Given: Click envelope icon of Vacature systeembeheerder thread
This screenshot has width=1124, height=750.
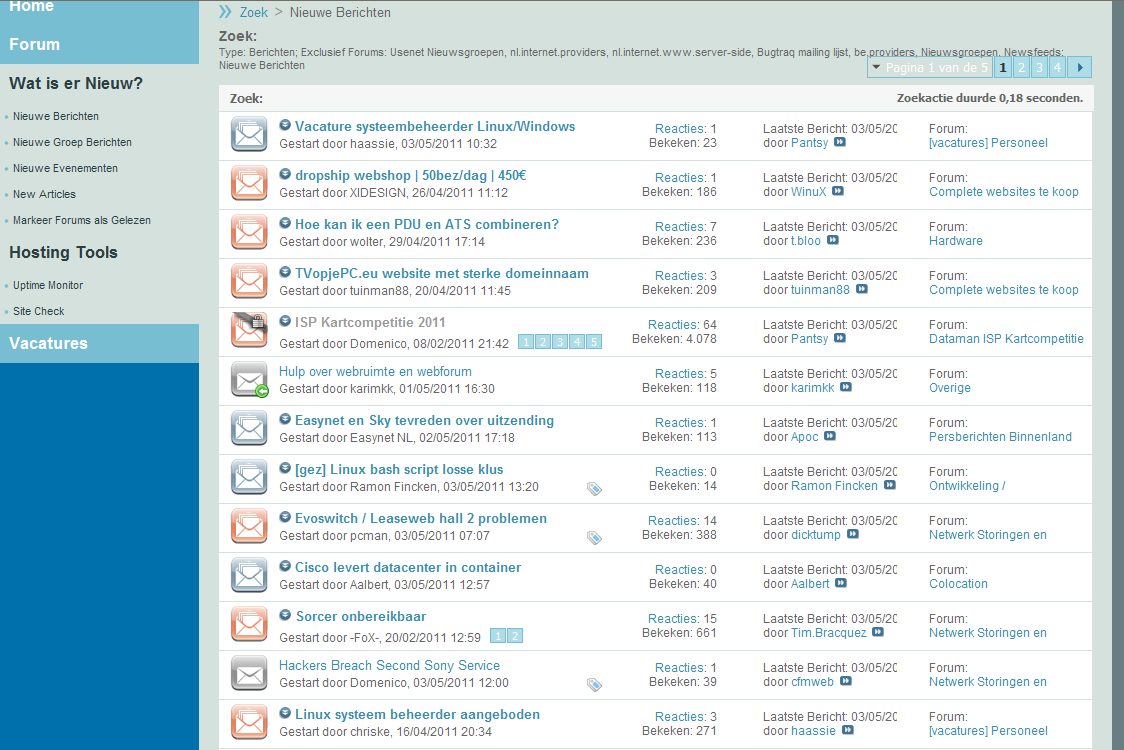Looking at the screenshot, I should pyautogui.click(x=249, y=134).
